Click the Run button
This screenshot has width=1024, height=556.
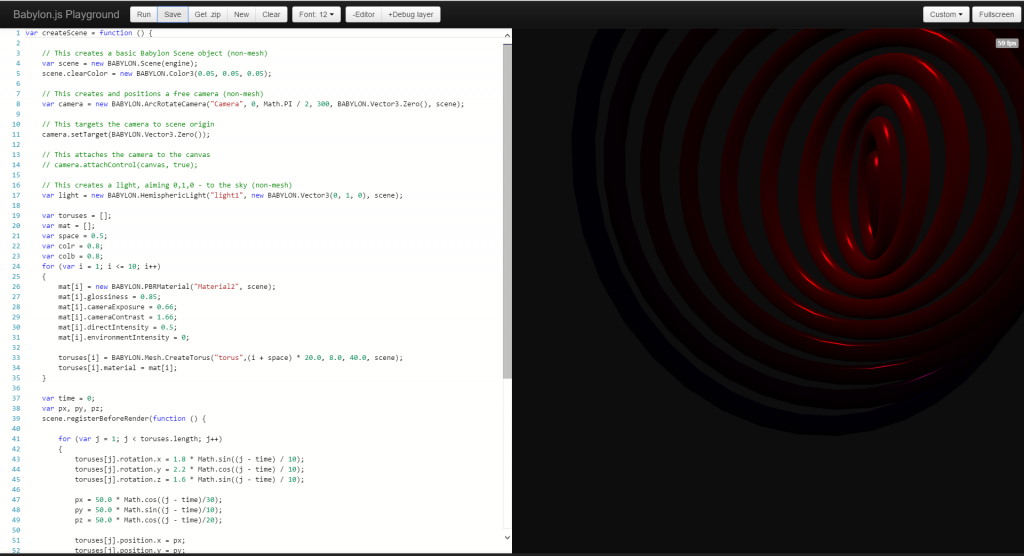pyautogui.click(x=144, y=14)
